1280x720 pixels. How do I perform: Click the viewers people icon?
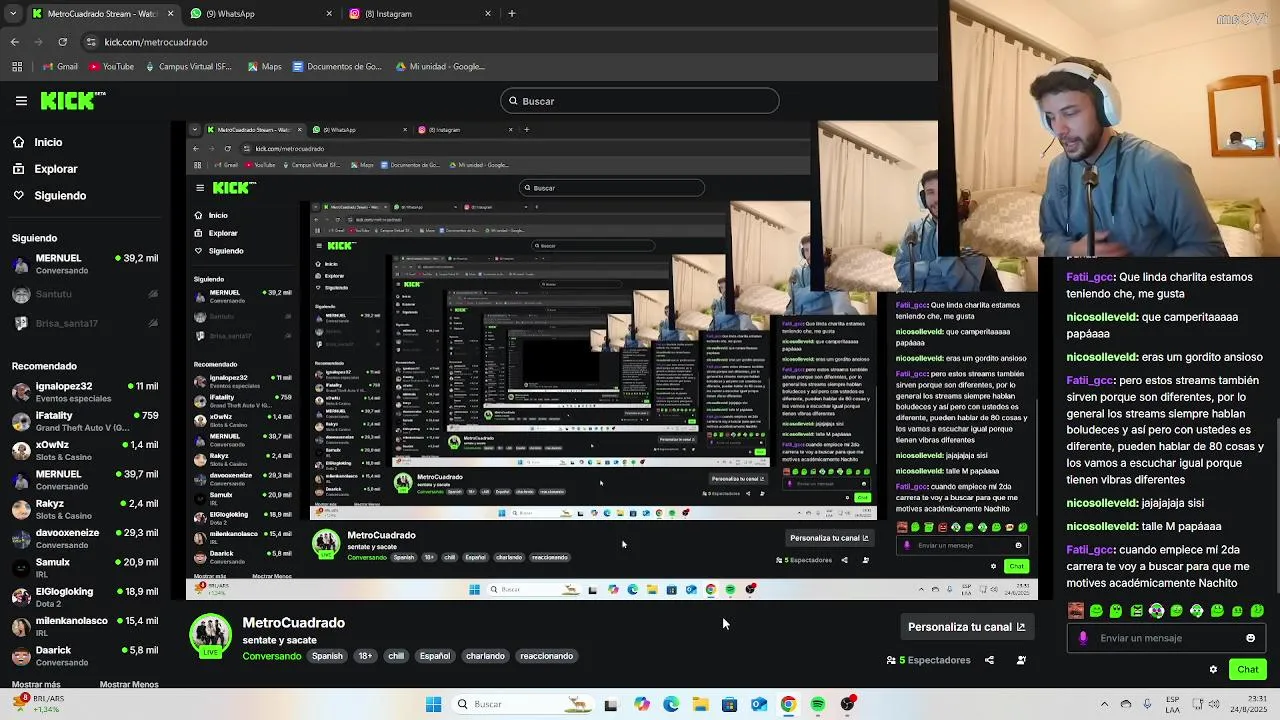pos(891,660)
